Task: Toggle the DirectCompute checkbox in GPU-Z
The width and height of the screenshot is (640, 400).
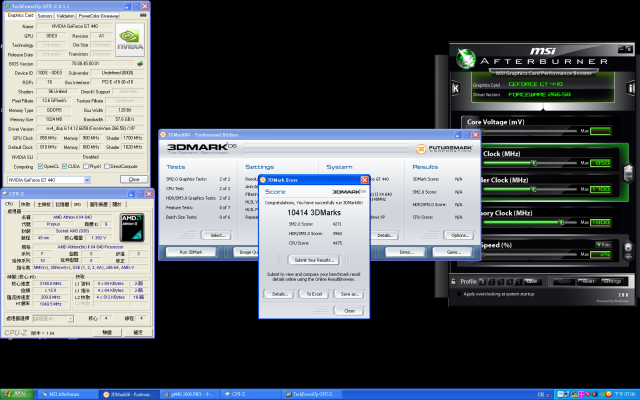Action: tap(107, 166)
